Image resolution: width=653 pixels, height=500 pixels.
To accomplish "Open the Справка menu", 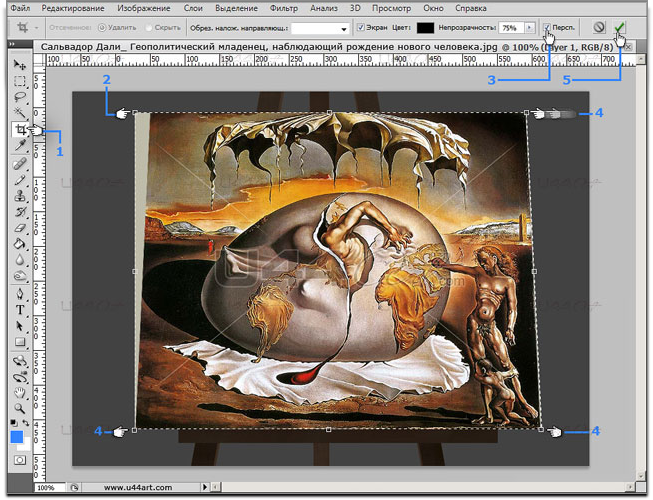I will [471, 8].
